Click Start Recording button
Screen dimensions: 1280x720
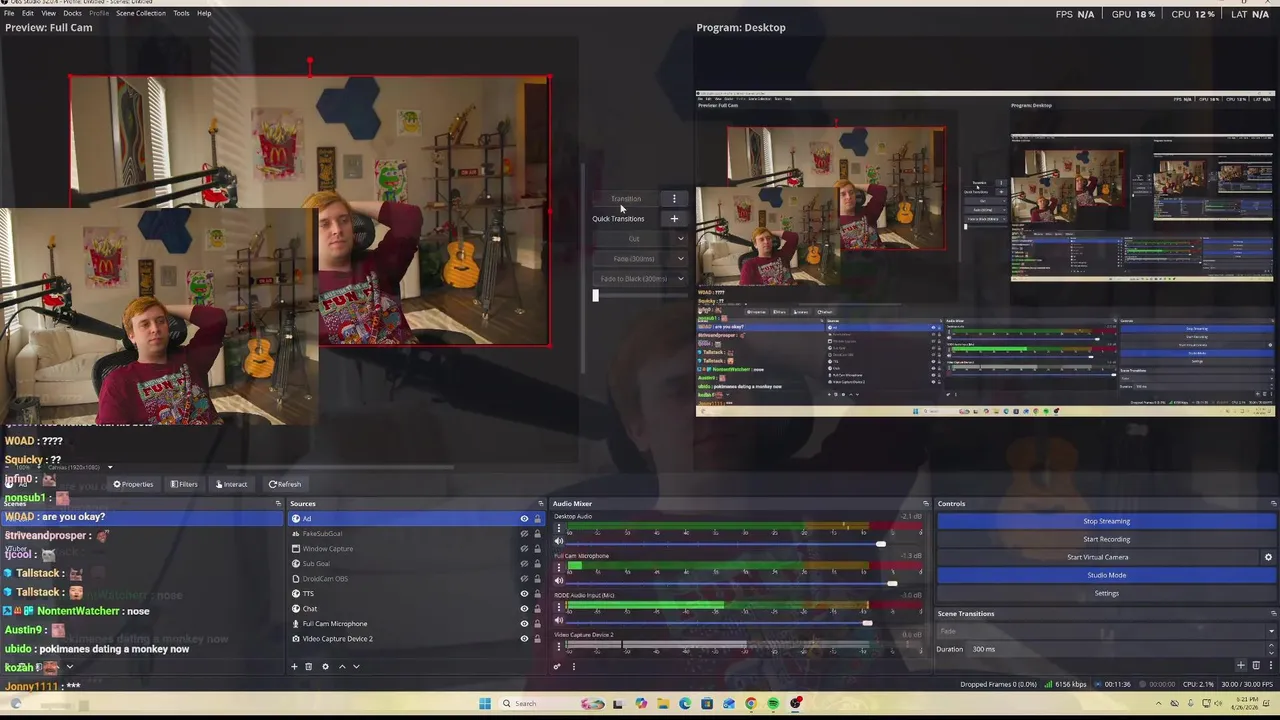coord(1106,539)
